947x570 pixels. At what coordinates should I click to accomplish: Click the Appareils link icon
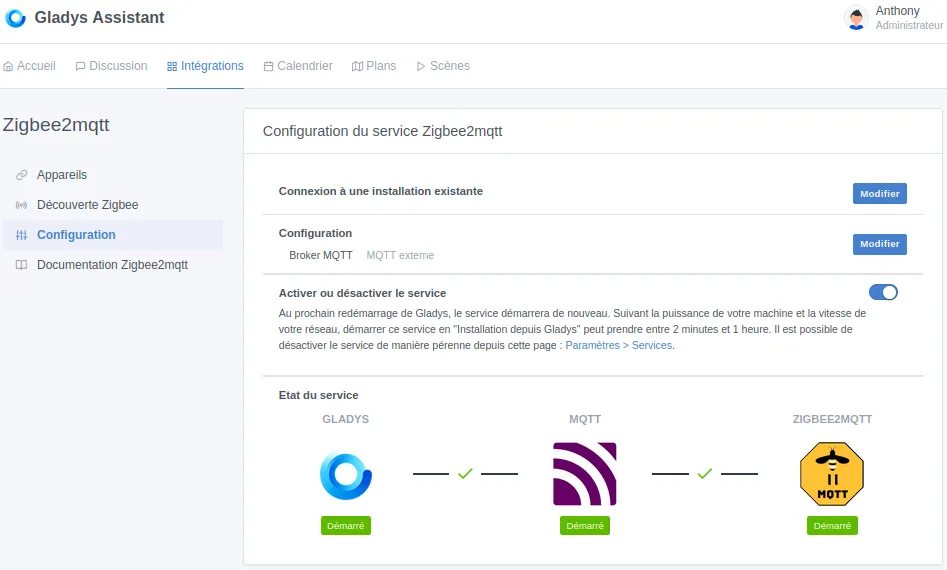coord(22,175)
